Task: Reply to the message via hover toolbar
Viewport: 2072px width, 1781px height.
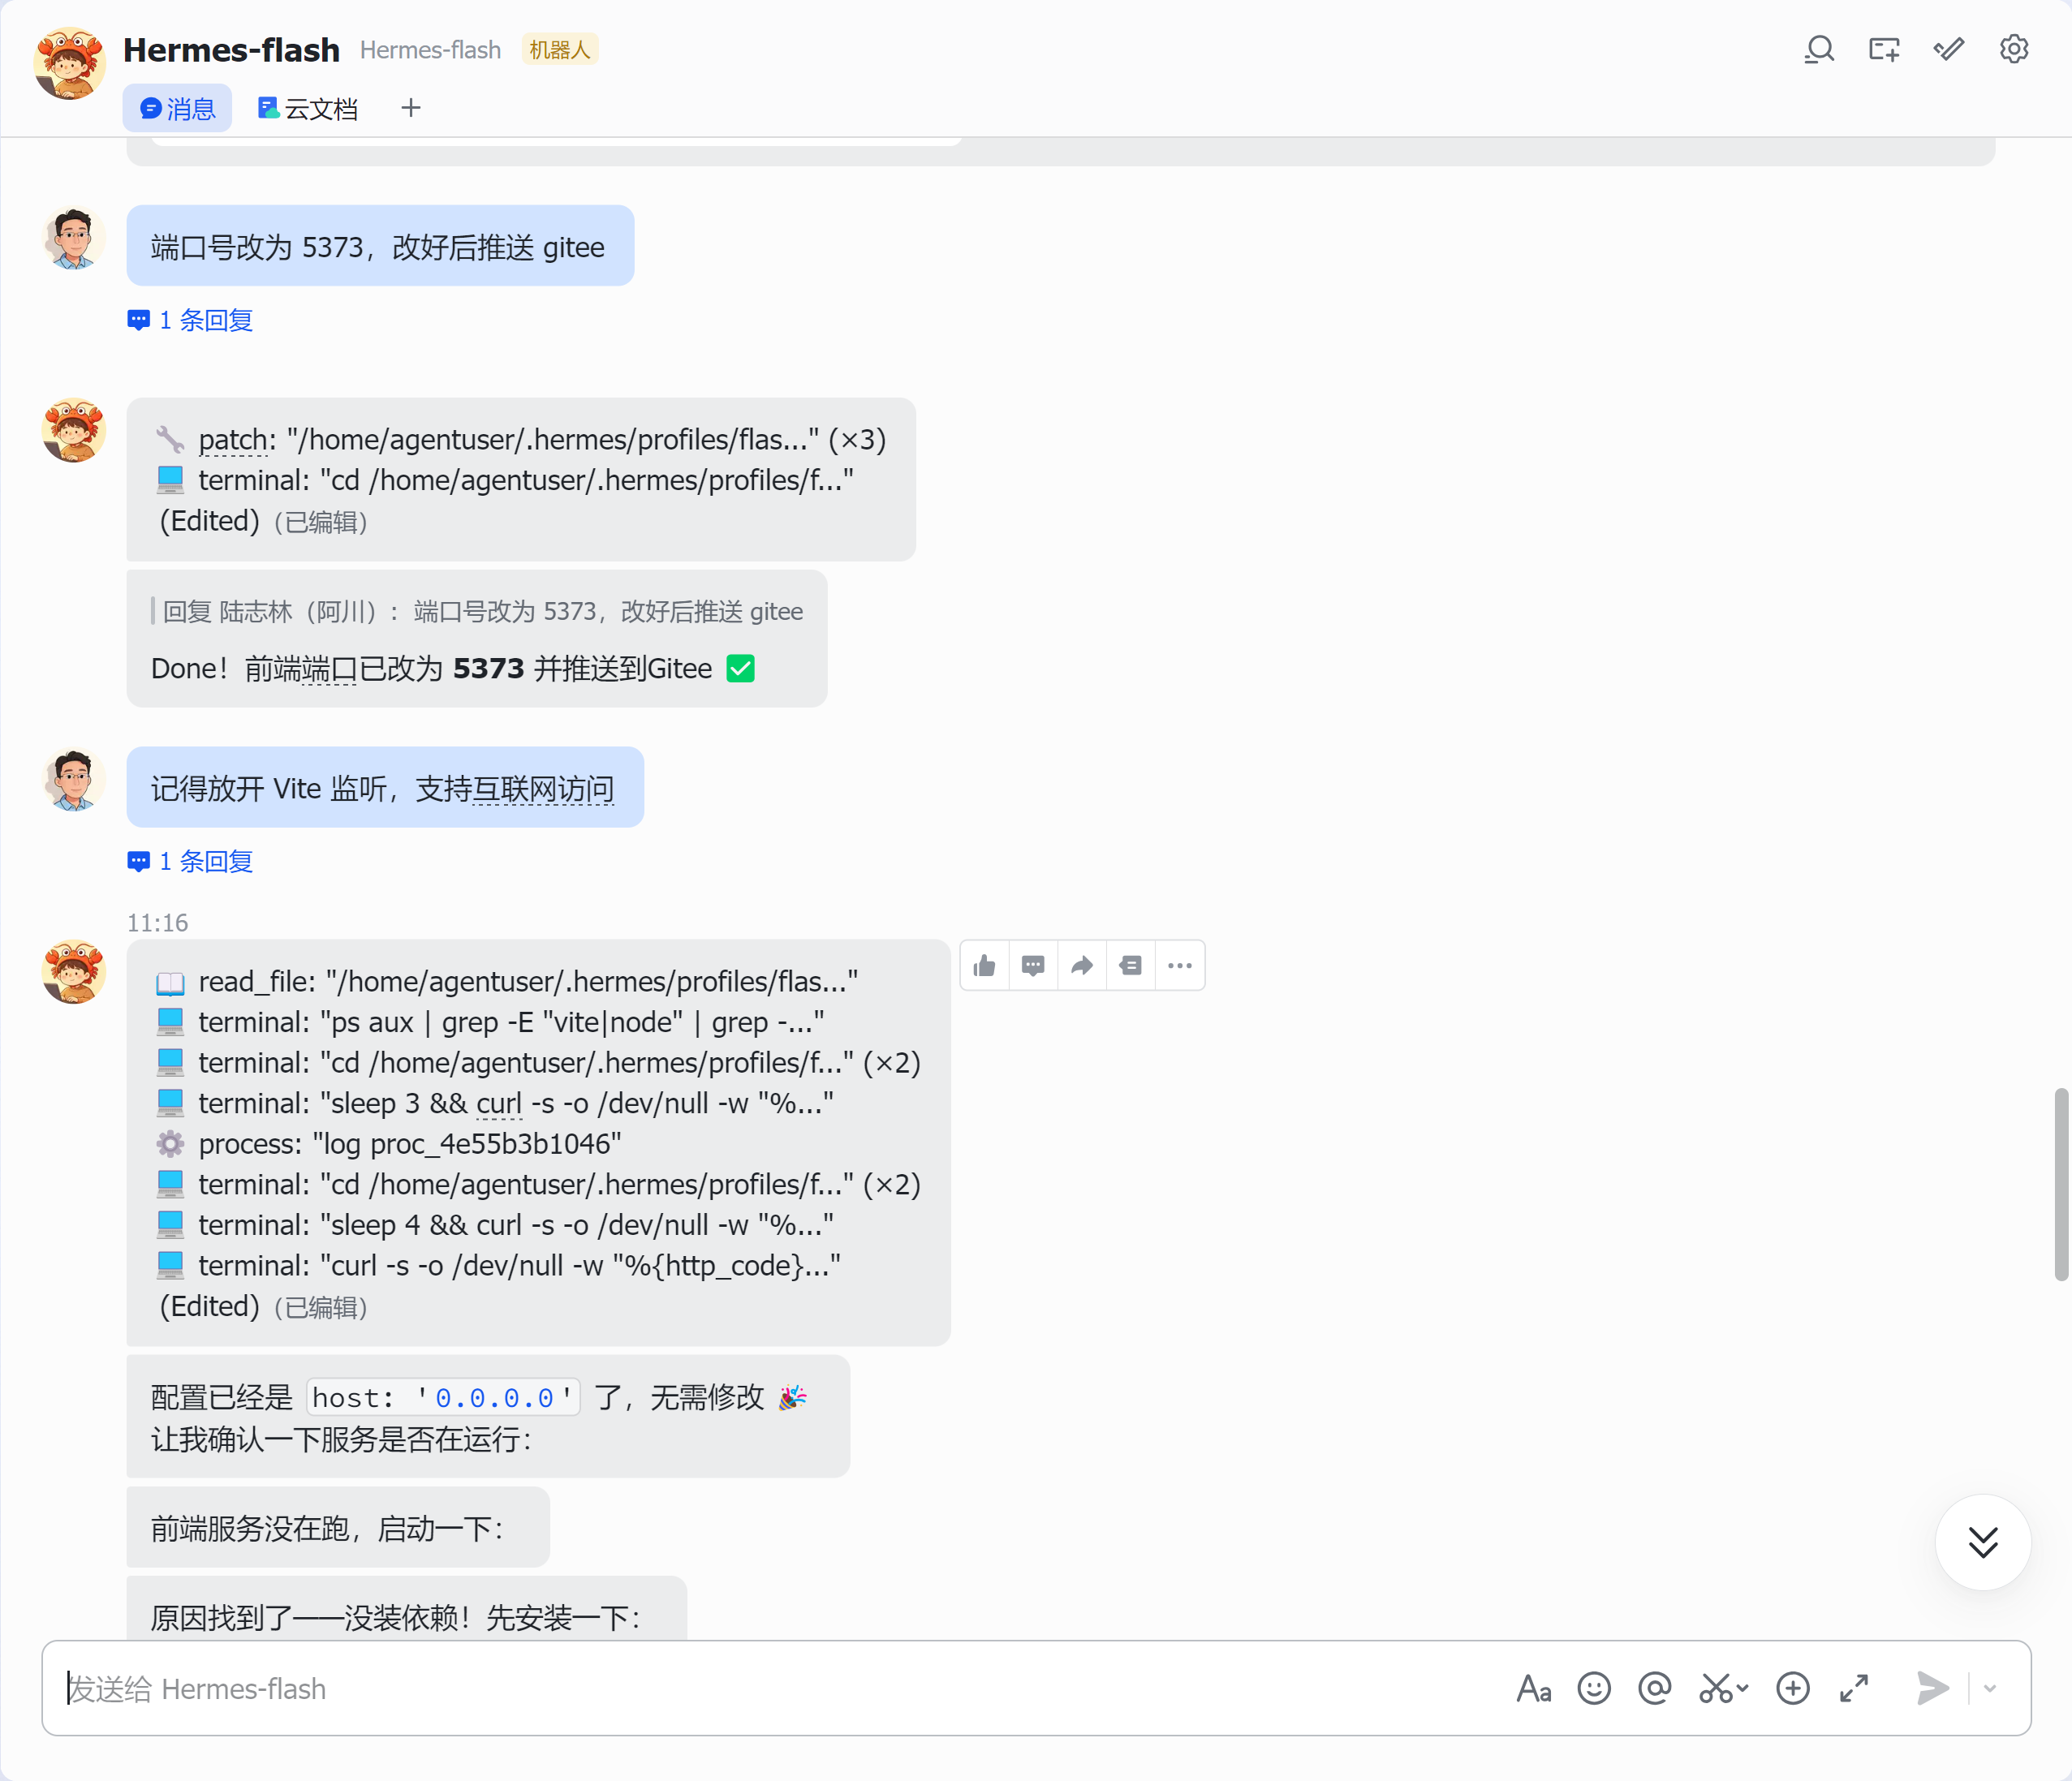Action: [1033, 965]
